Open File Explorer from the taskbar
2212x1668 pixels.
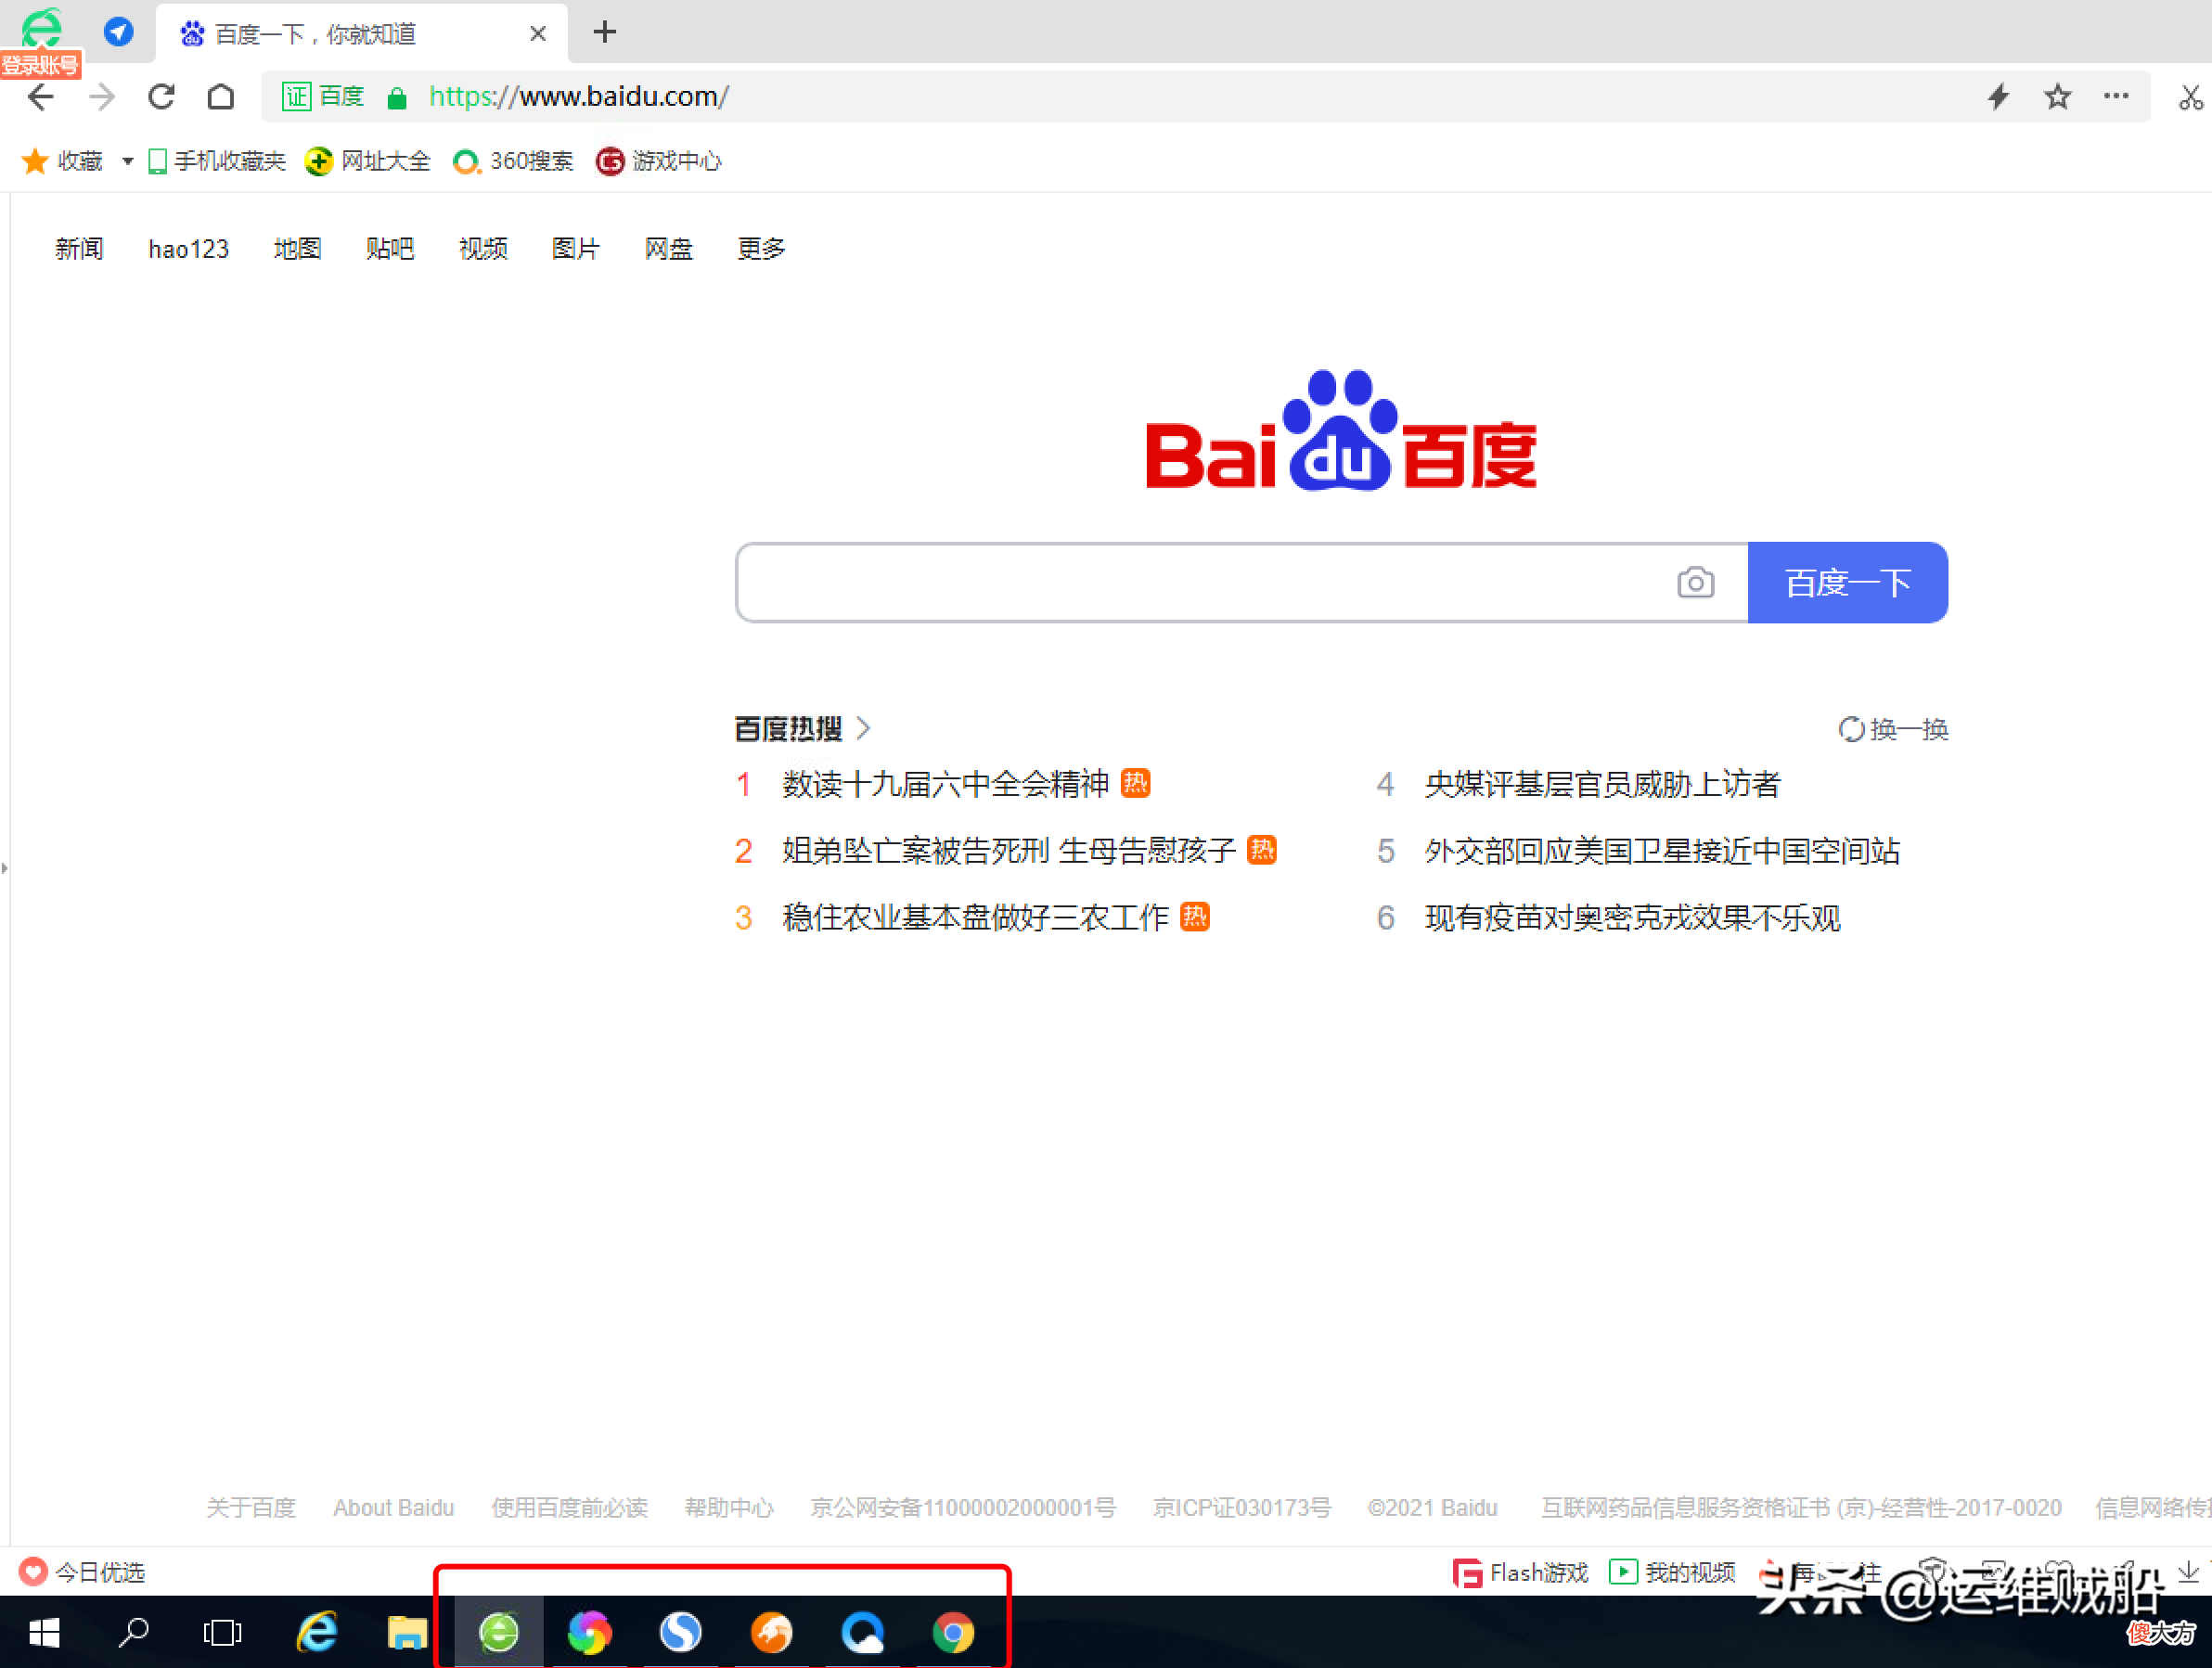click(x=407, y=1632)
